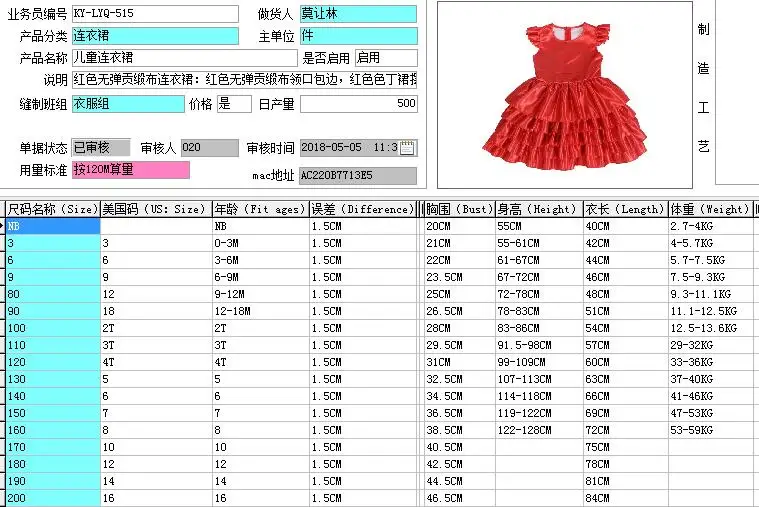Screen dimensions: 759x507
Task: Click the height cell 55-61CM
Action: (539, 243)
